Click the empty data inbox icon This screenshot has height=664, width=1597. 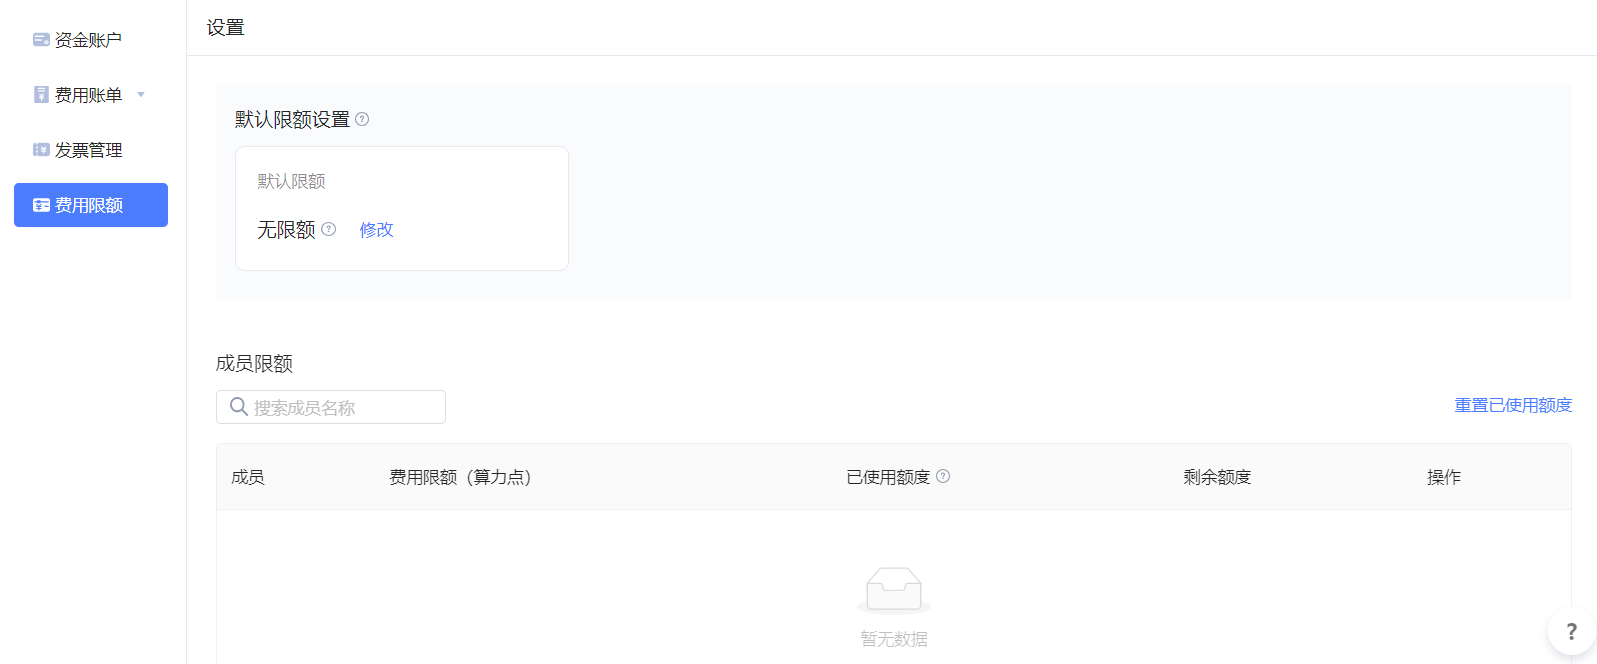click(x=893, y=589)
